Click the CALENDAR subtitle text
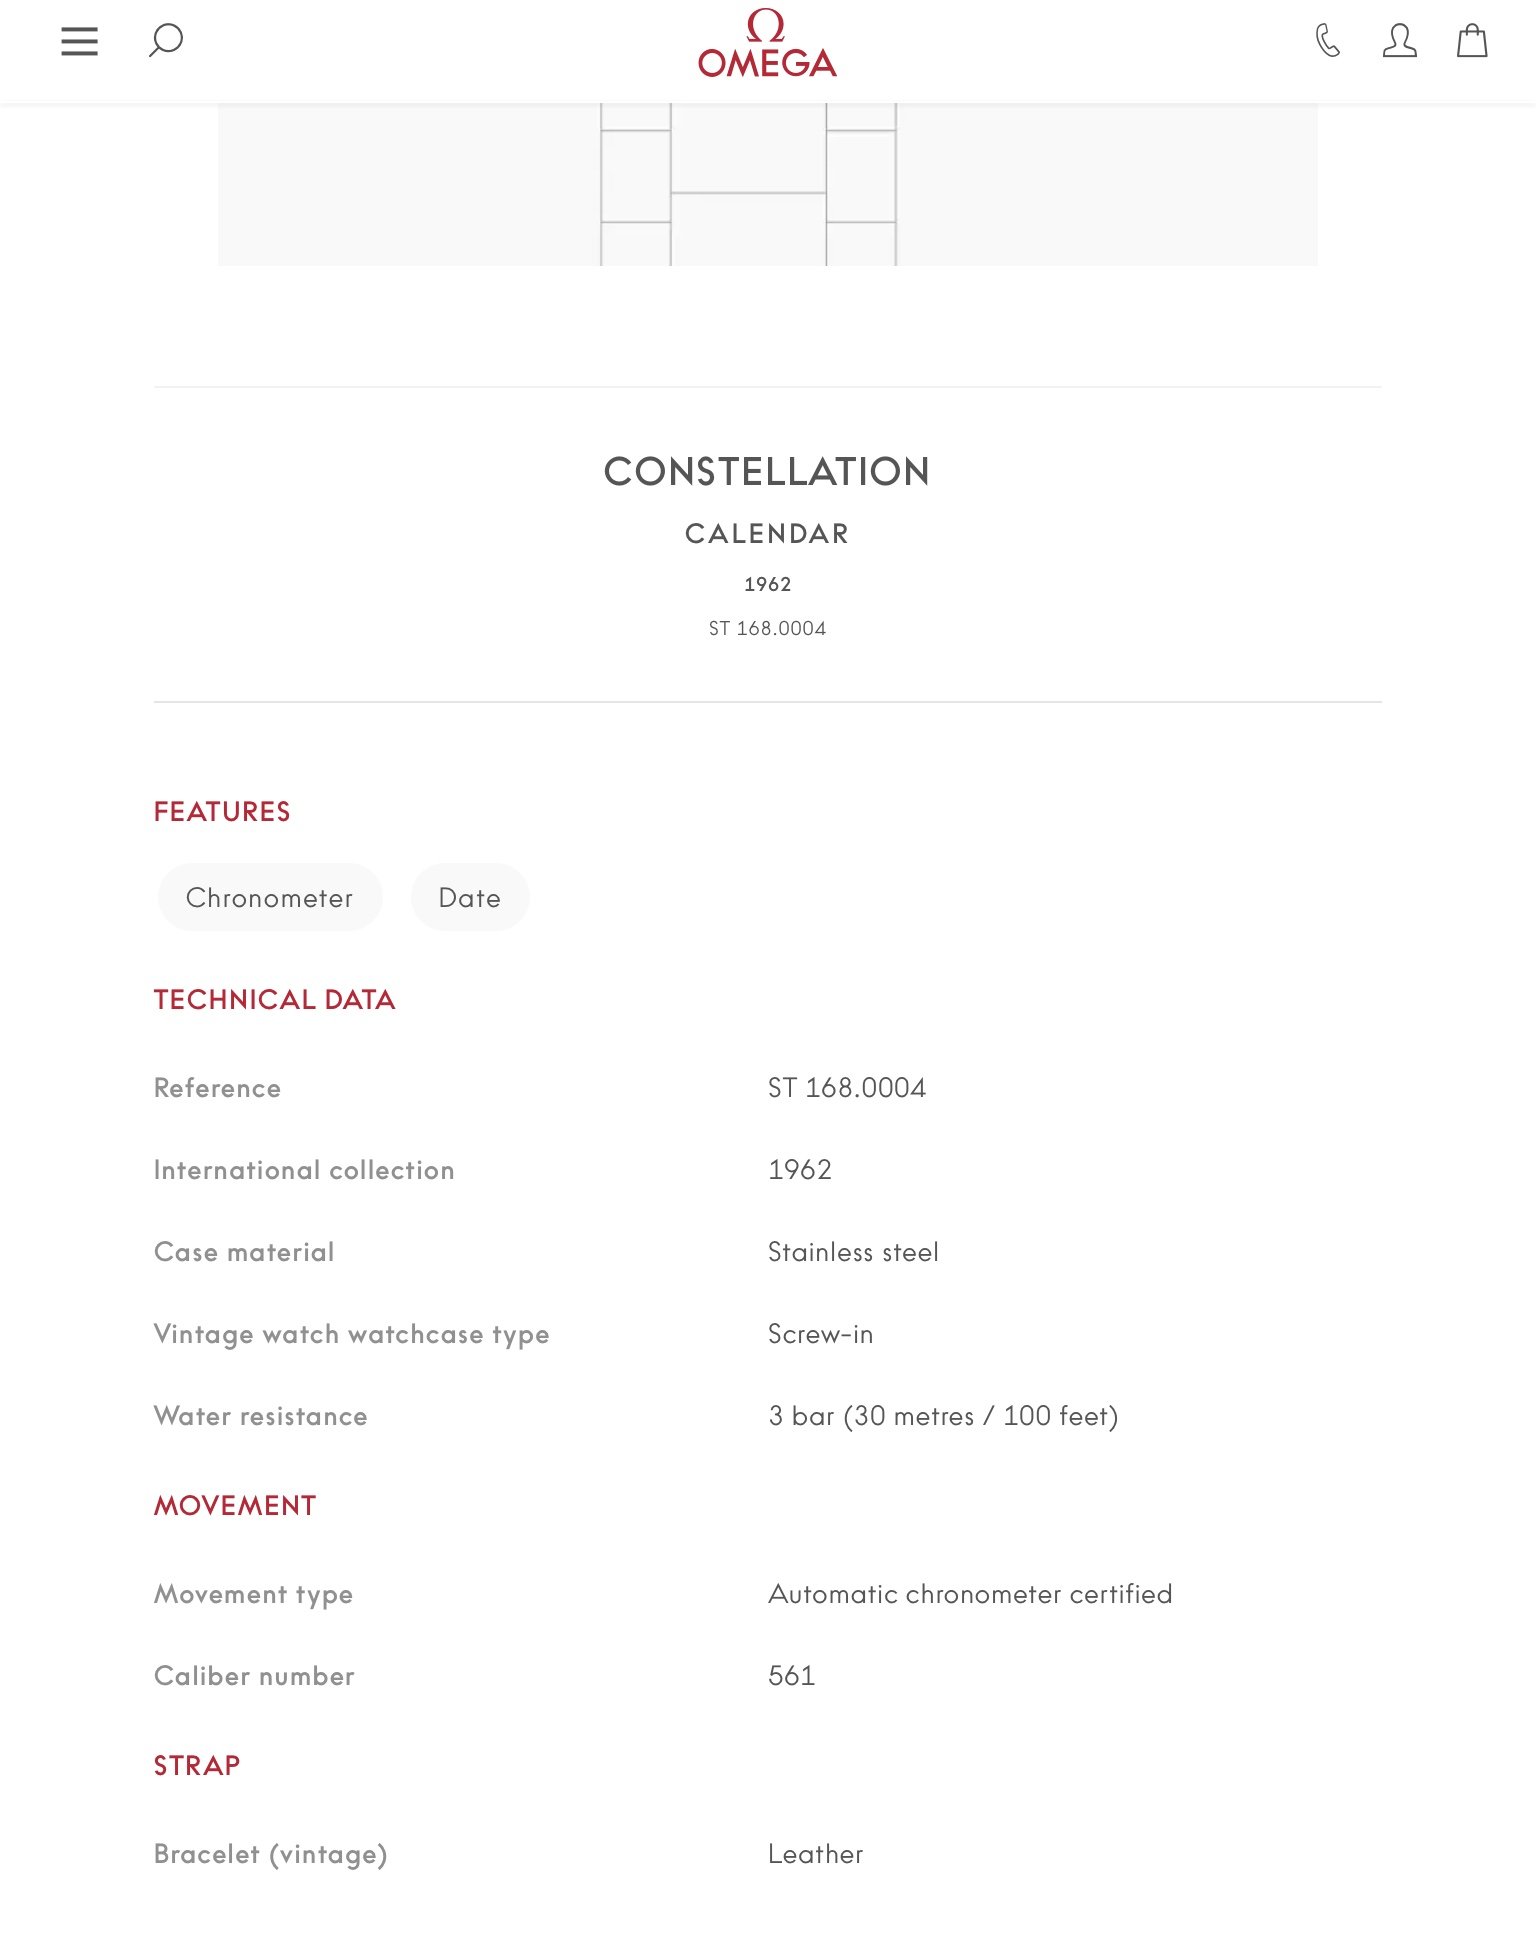1536x1953 pixels. 767,534
